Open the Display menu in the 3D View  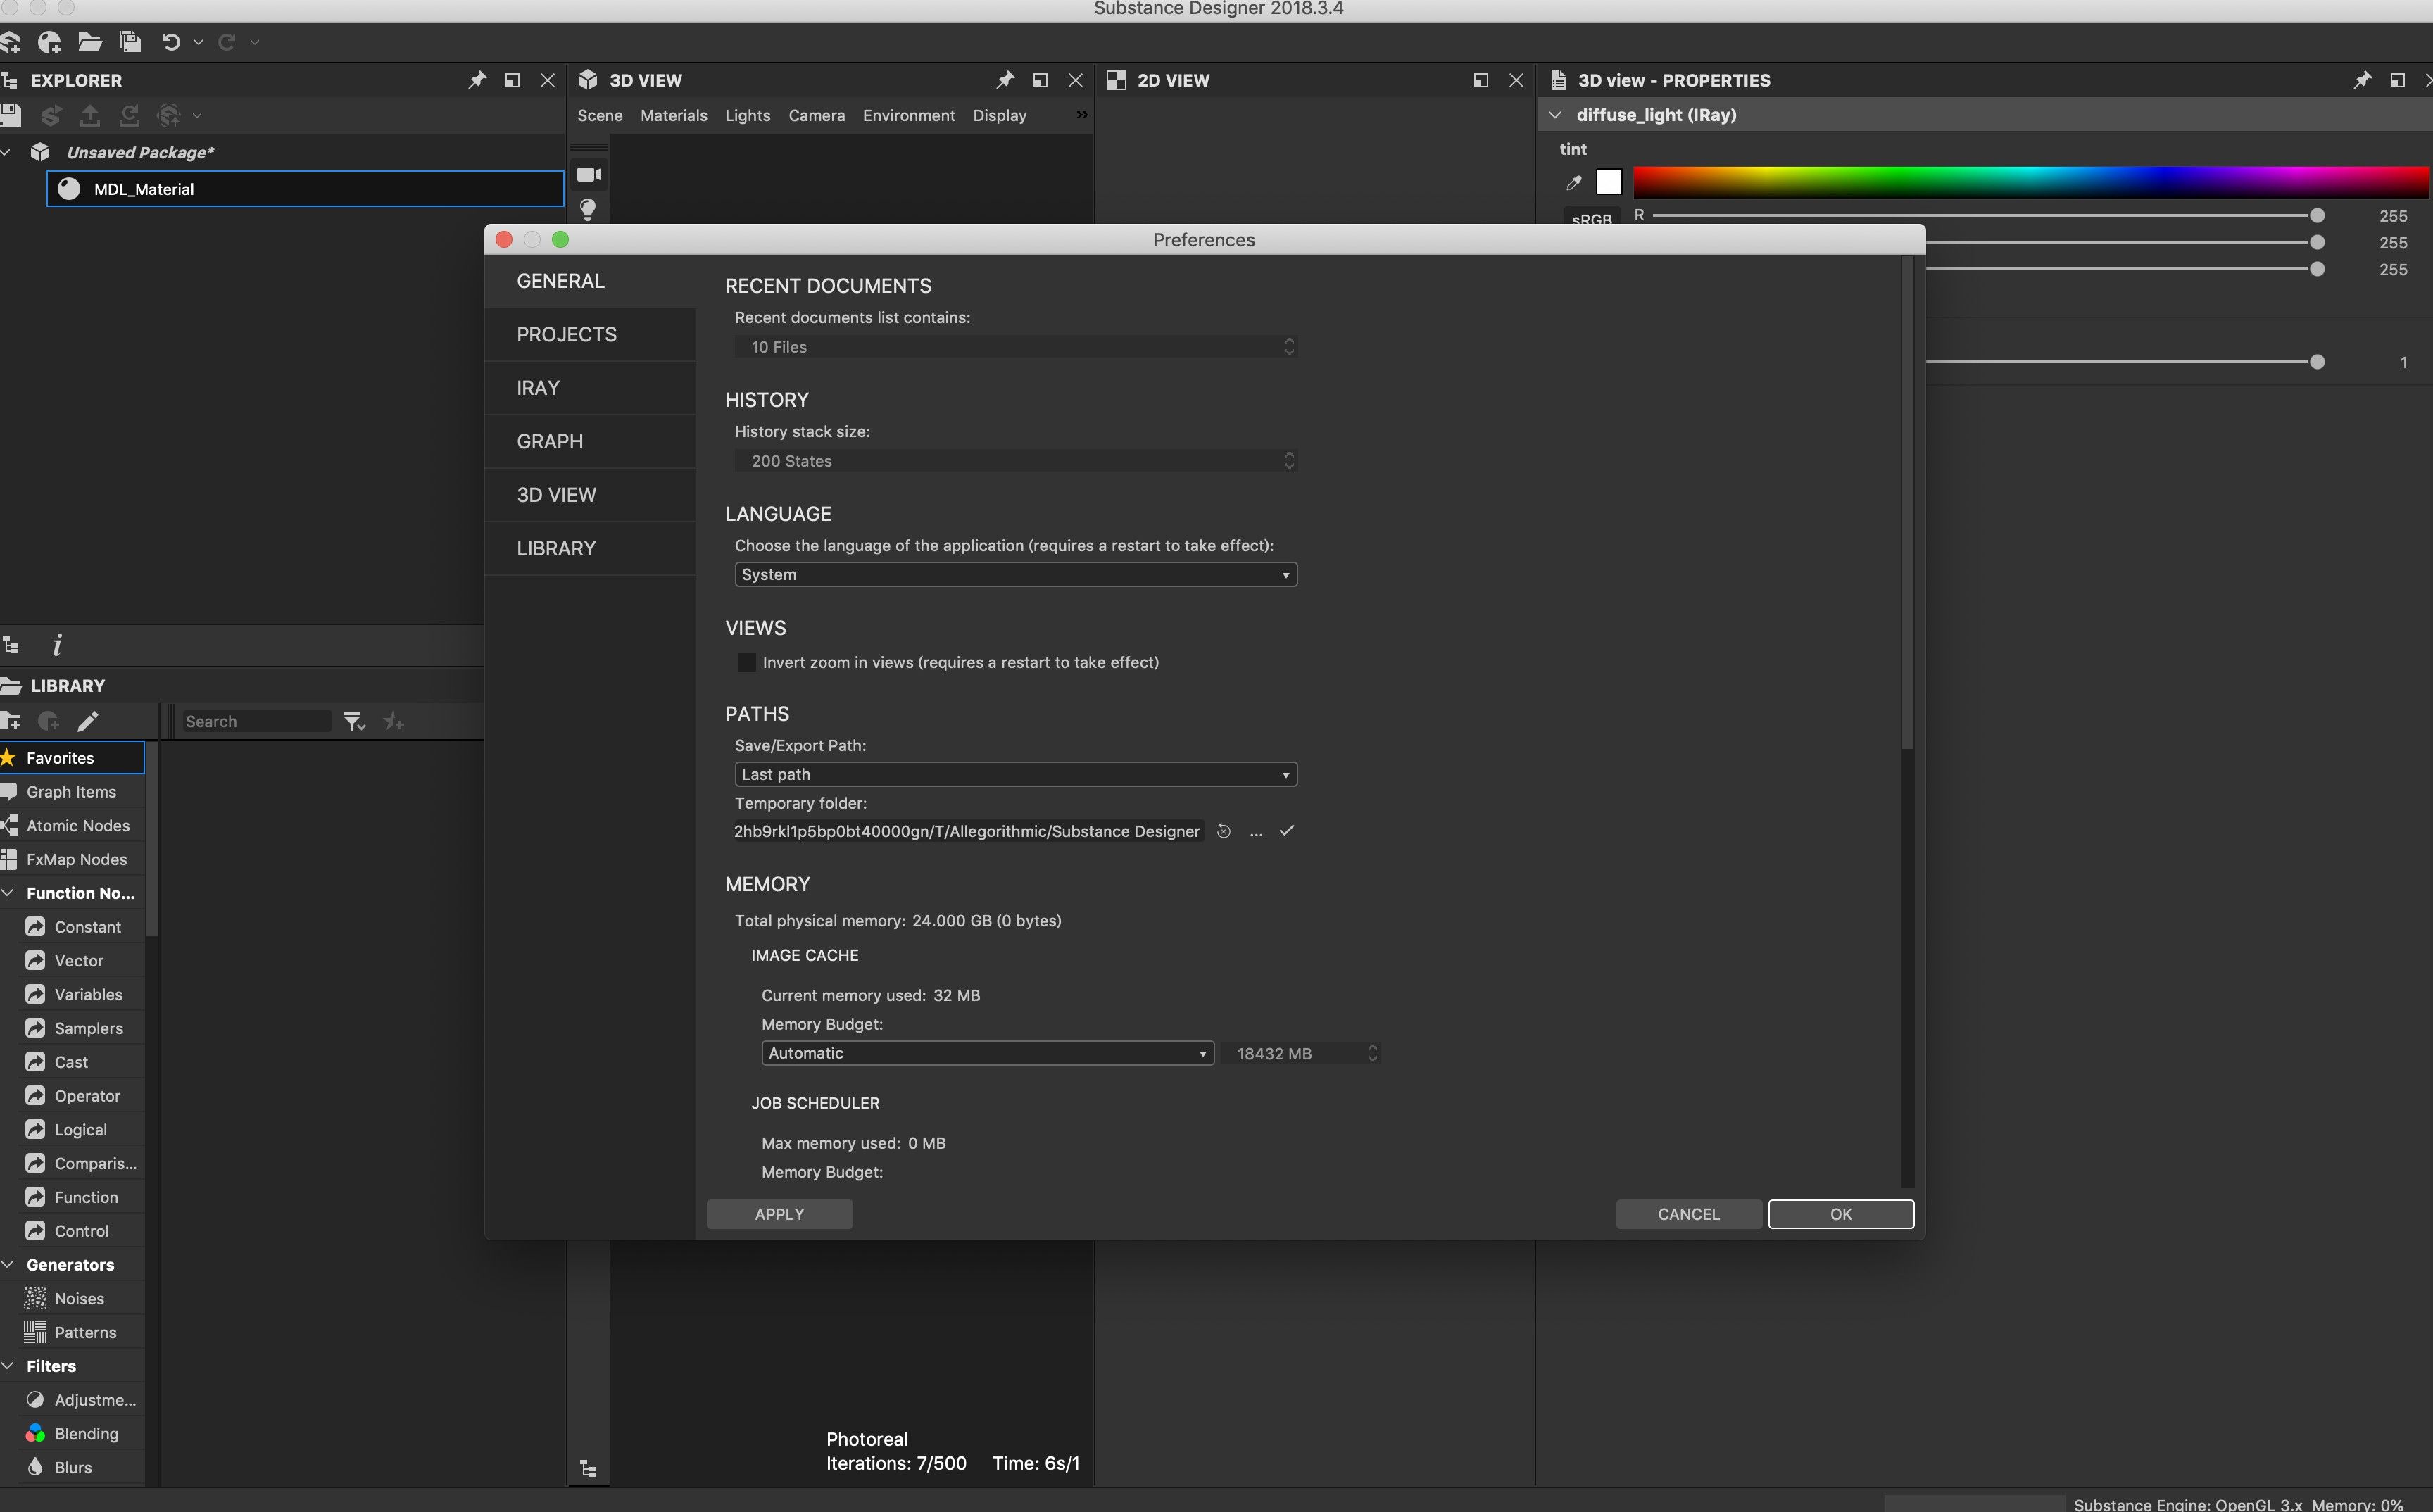click(x=1000, y=116)
